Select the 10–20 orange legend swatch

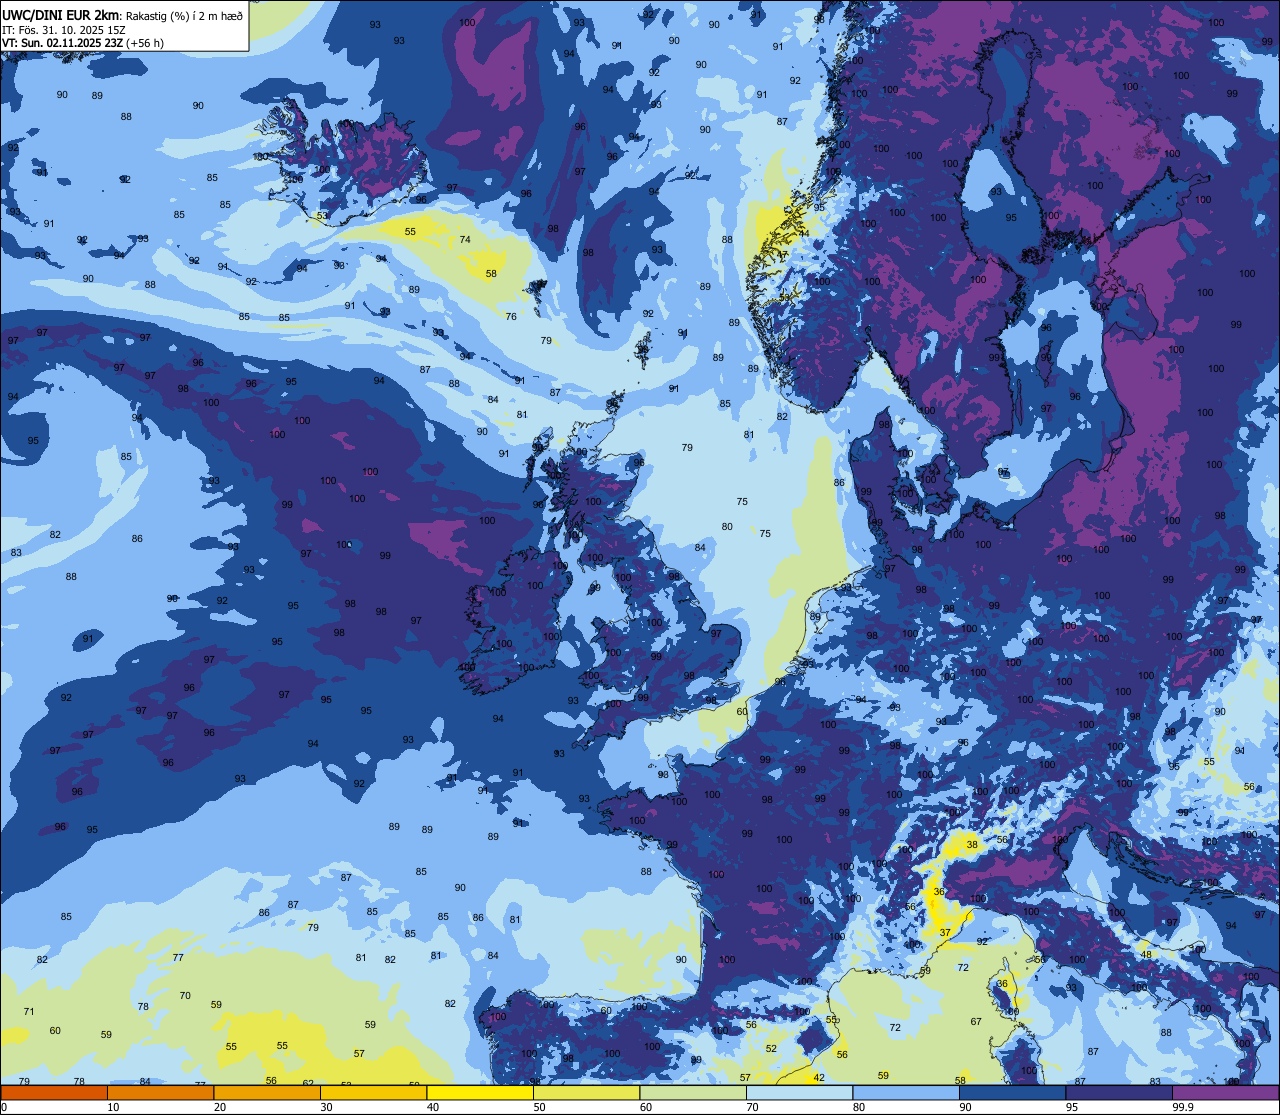coord(160,1092)
